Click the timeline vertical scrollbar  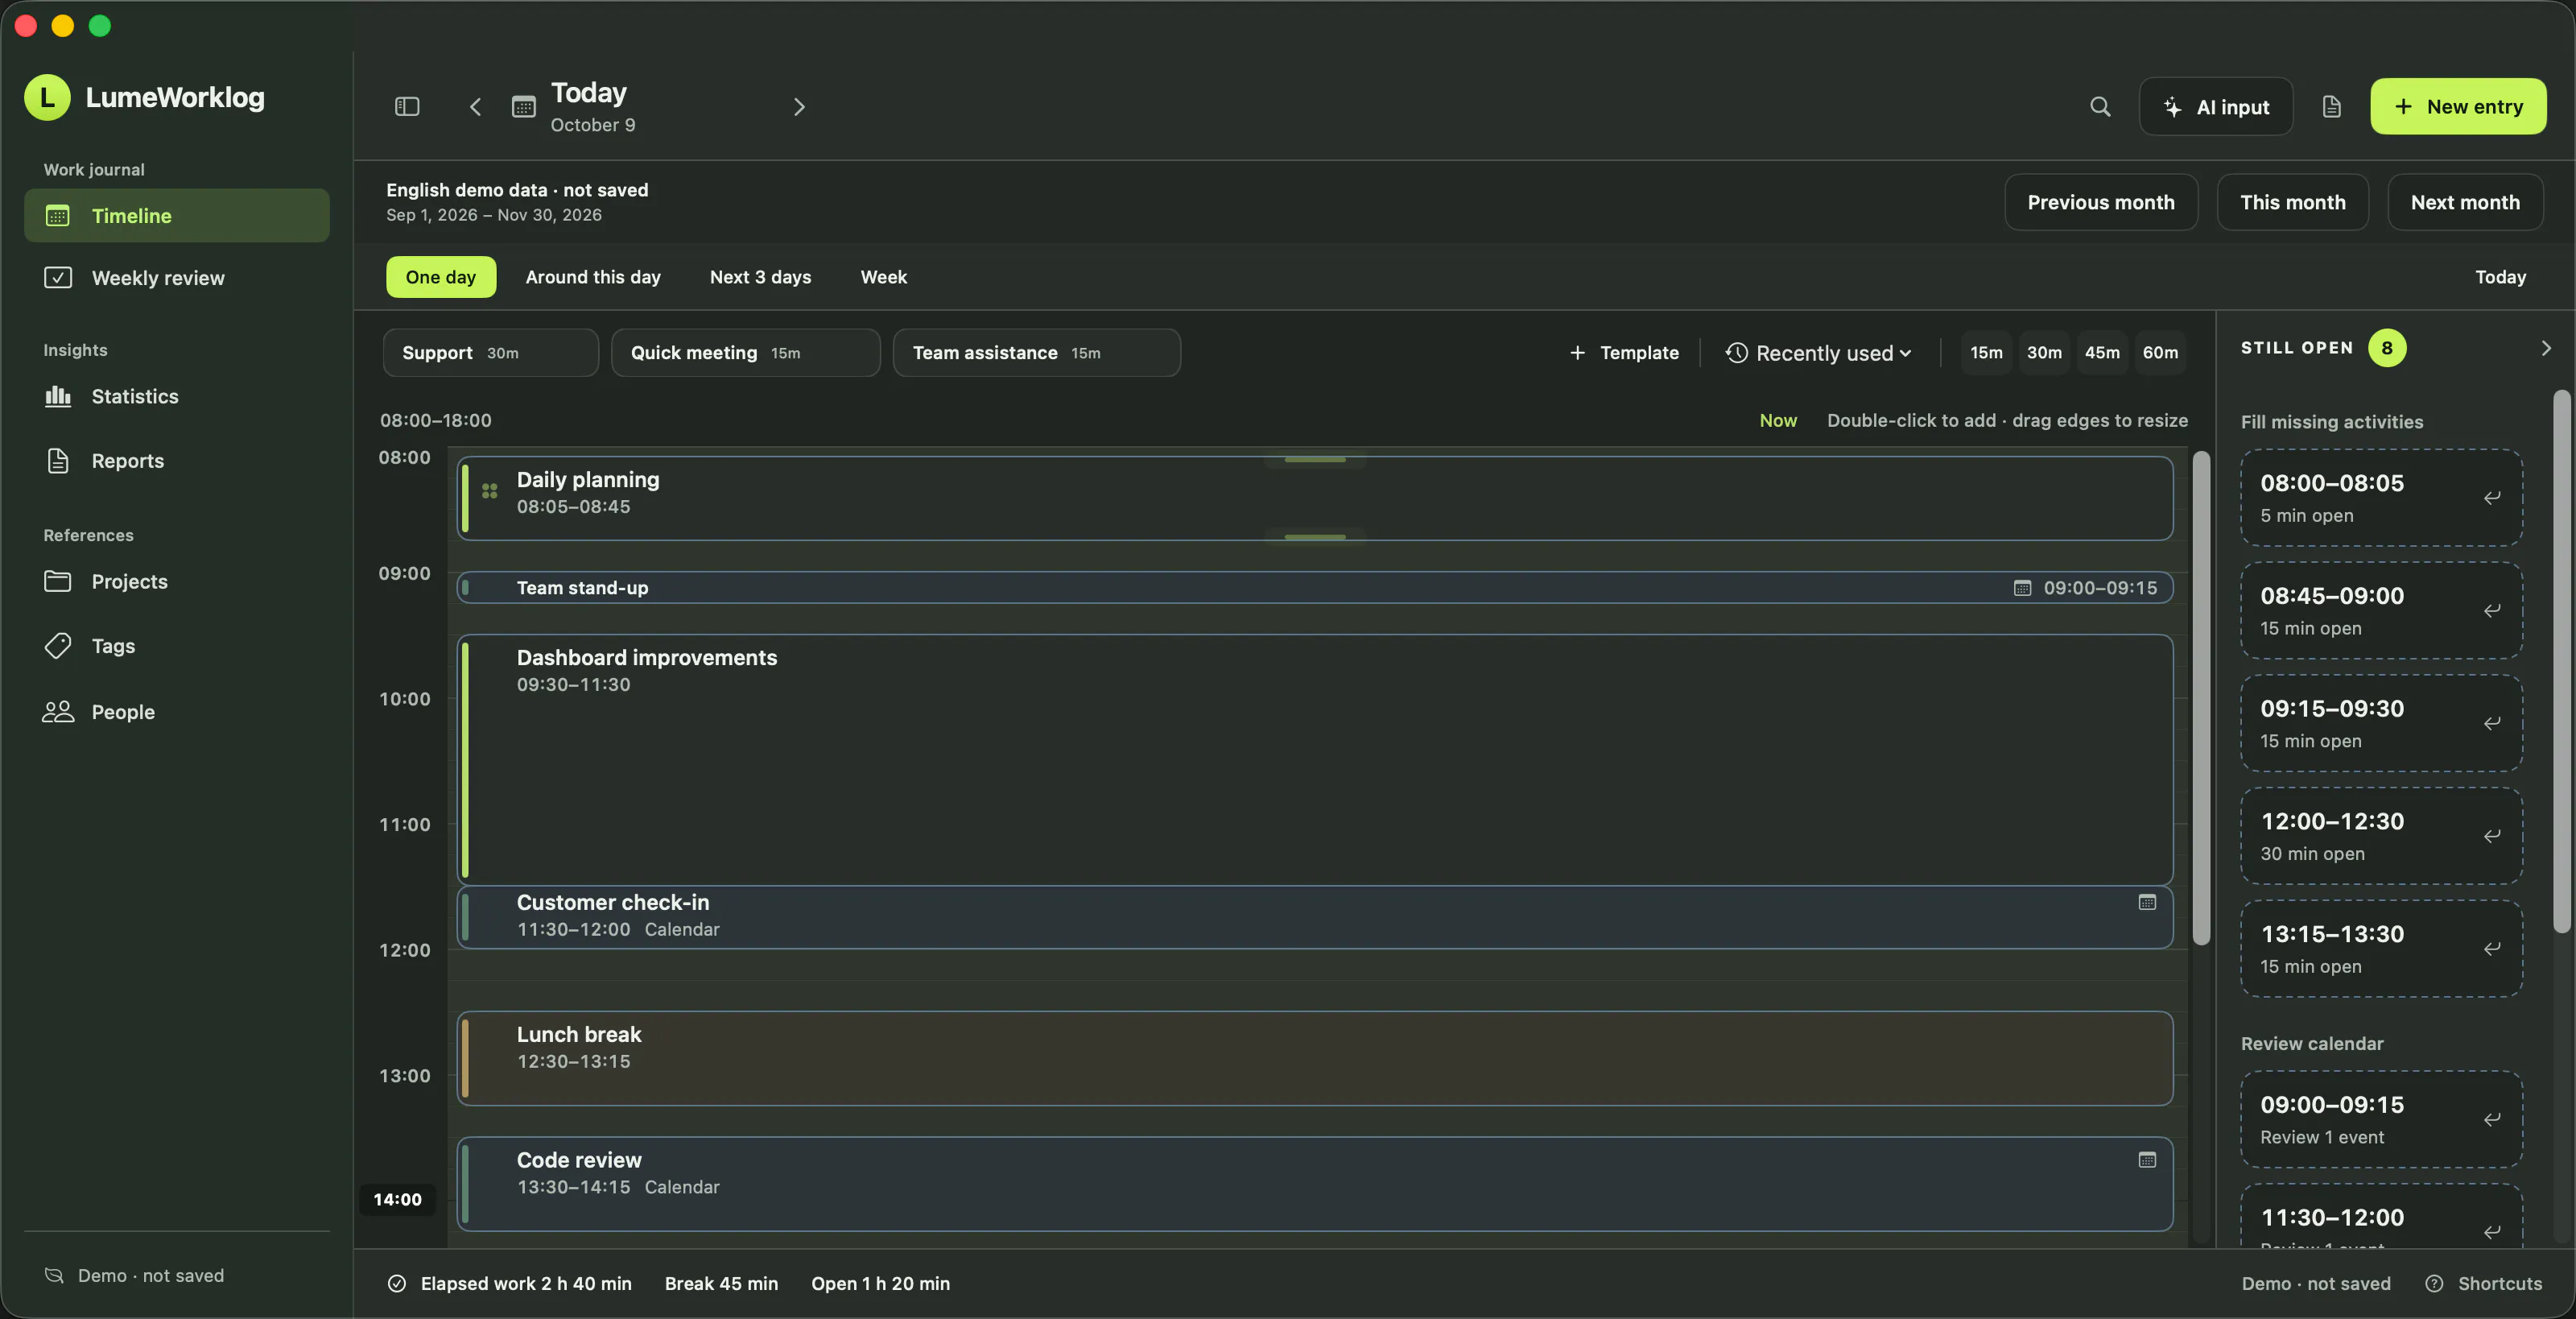click(x=2201, y=698)
